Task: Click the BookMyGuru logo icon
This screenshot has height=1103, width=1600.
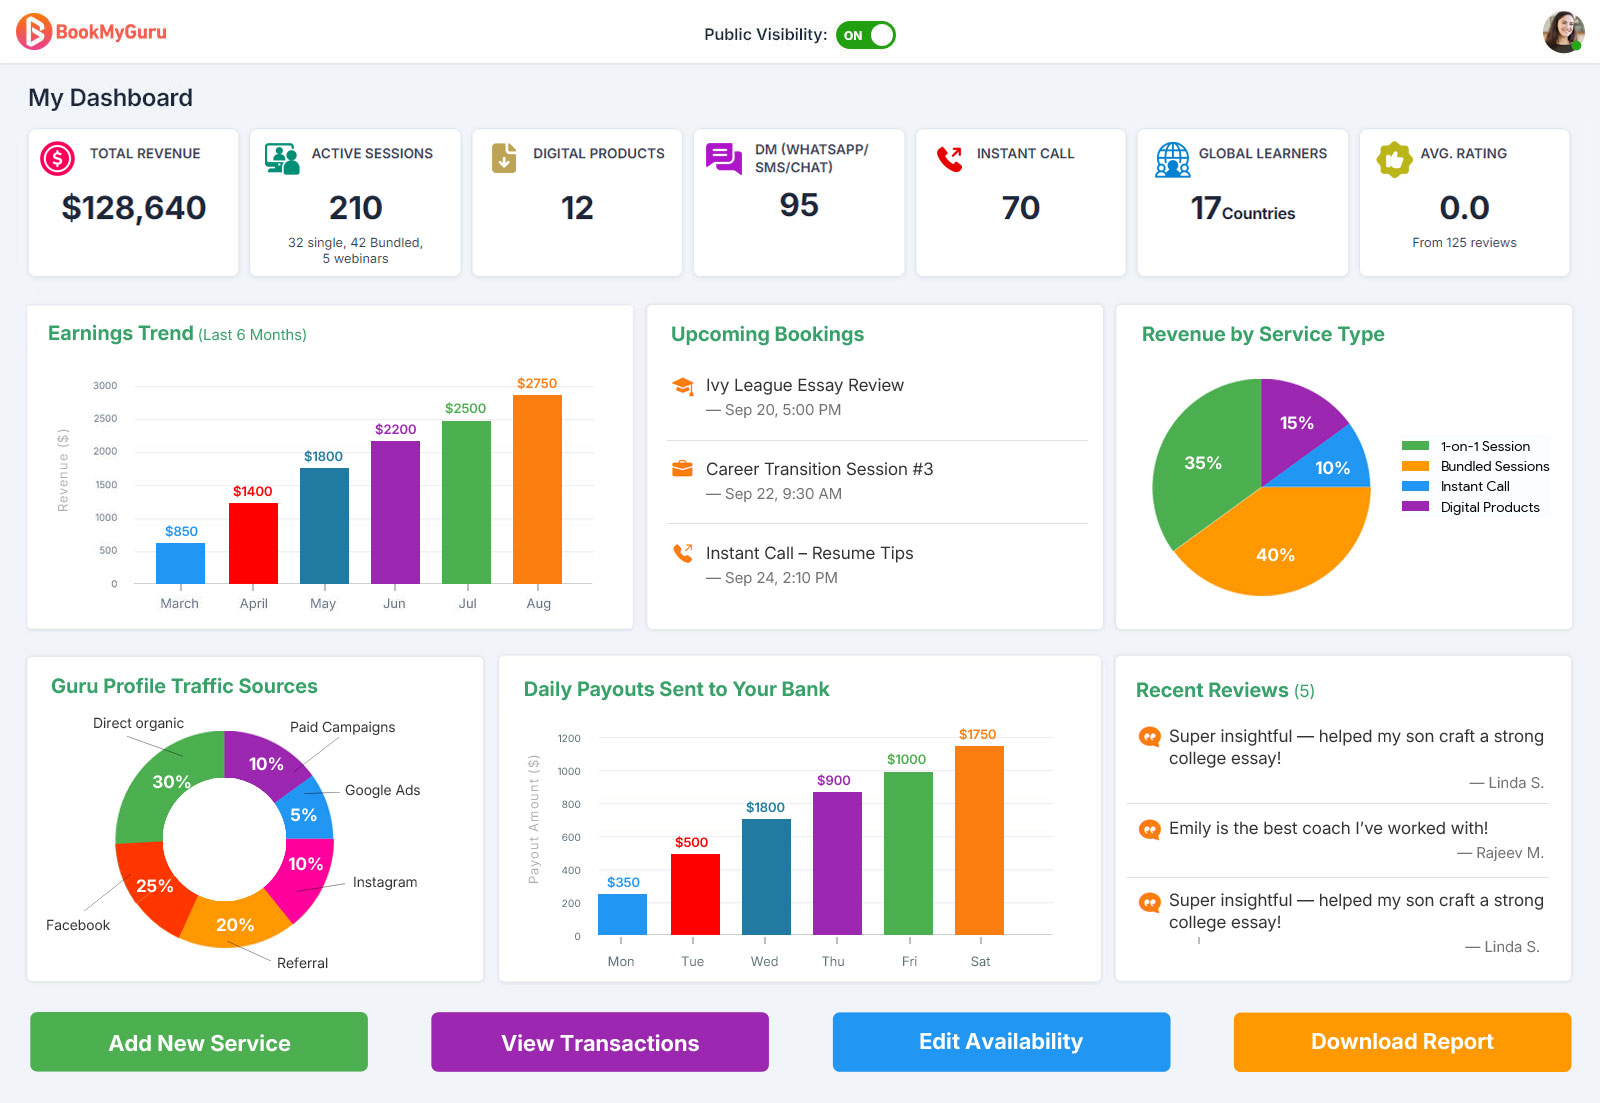Action: pyautogui.click(x=34, y=32)
